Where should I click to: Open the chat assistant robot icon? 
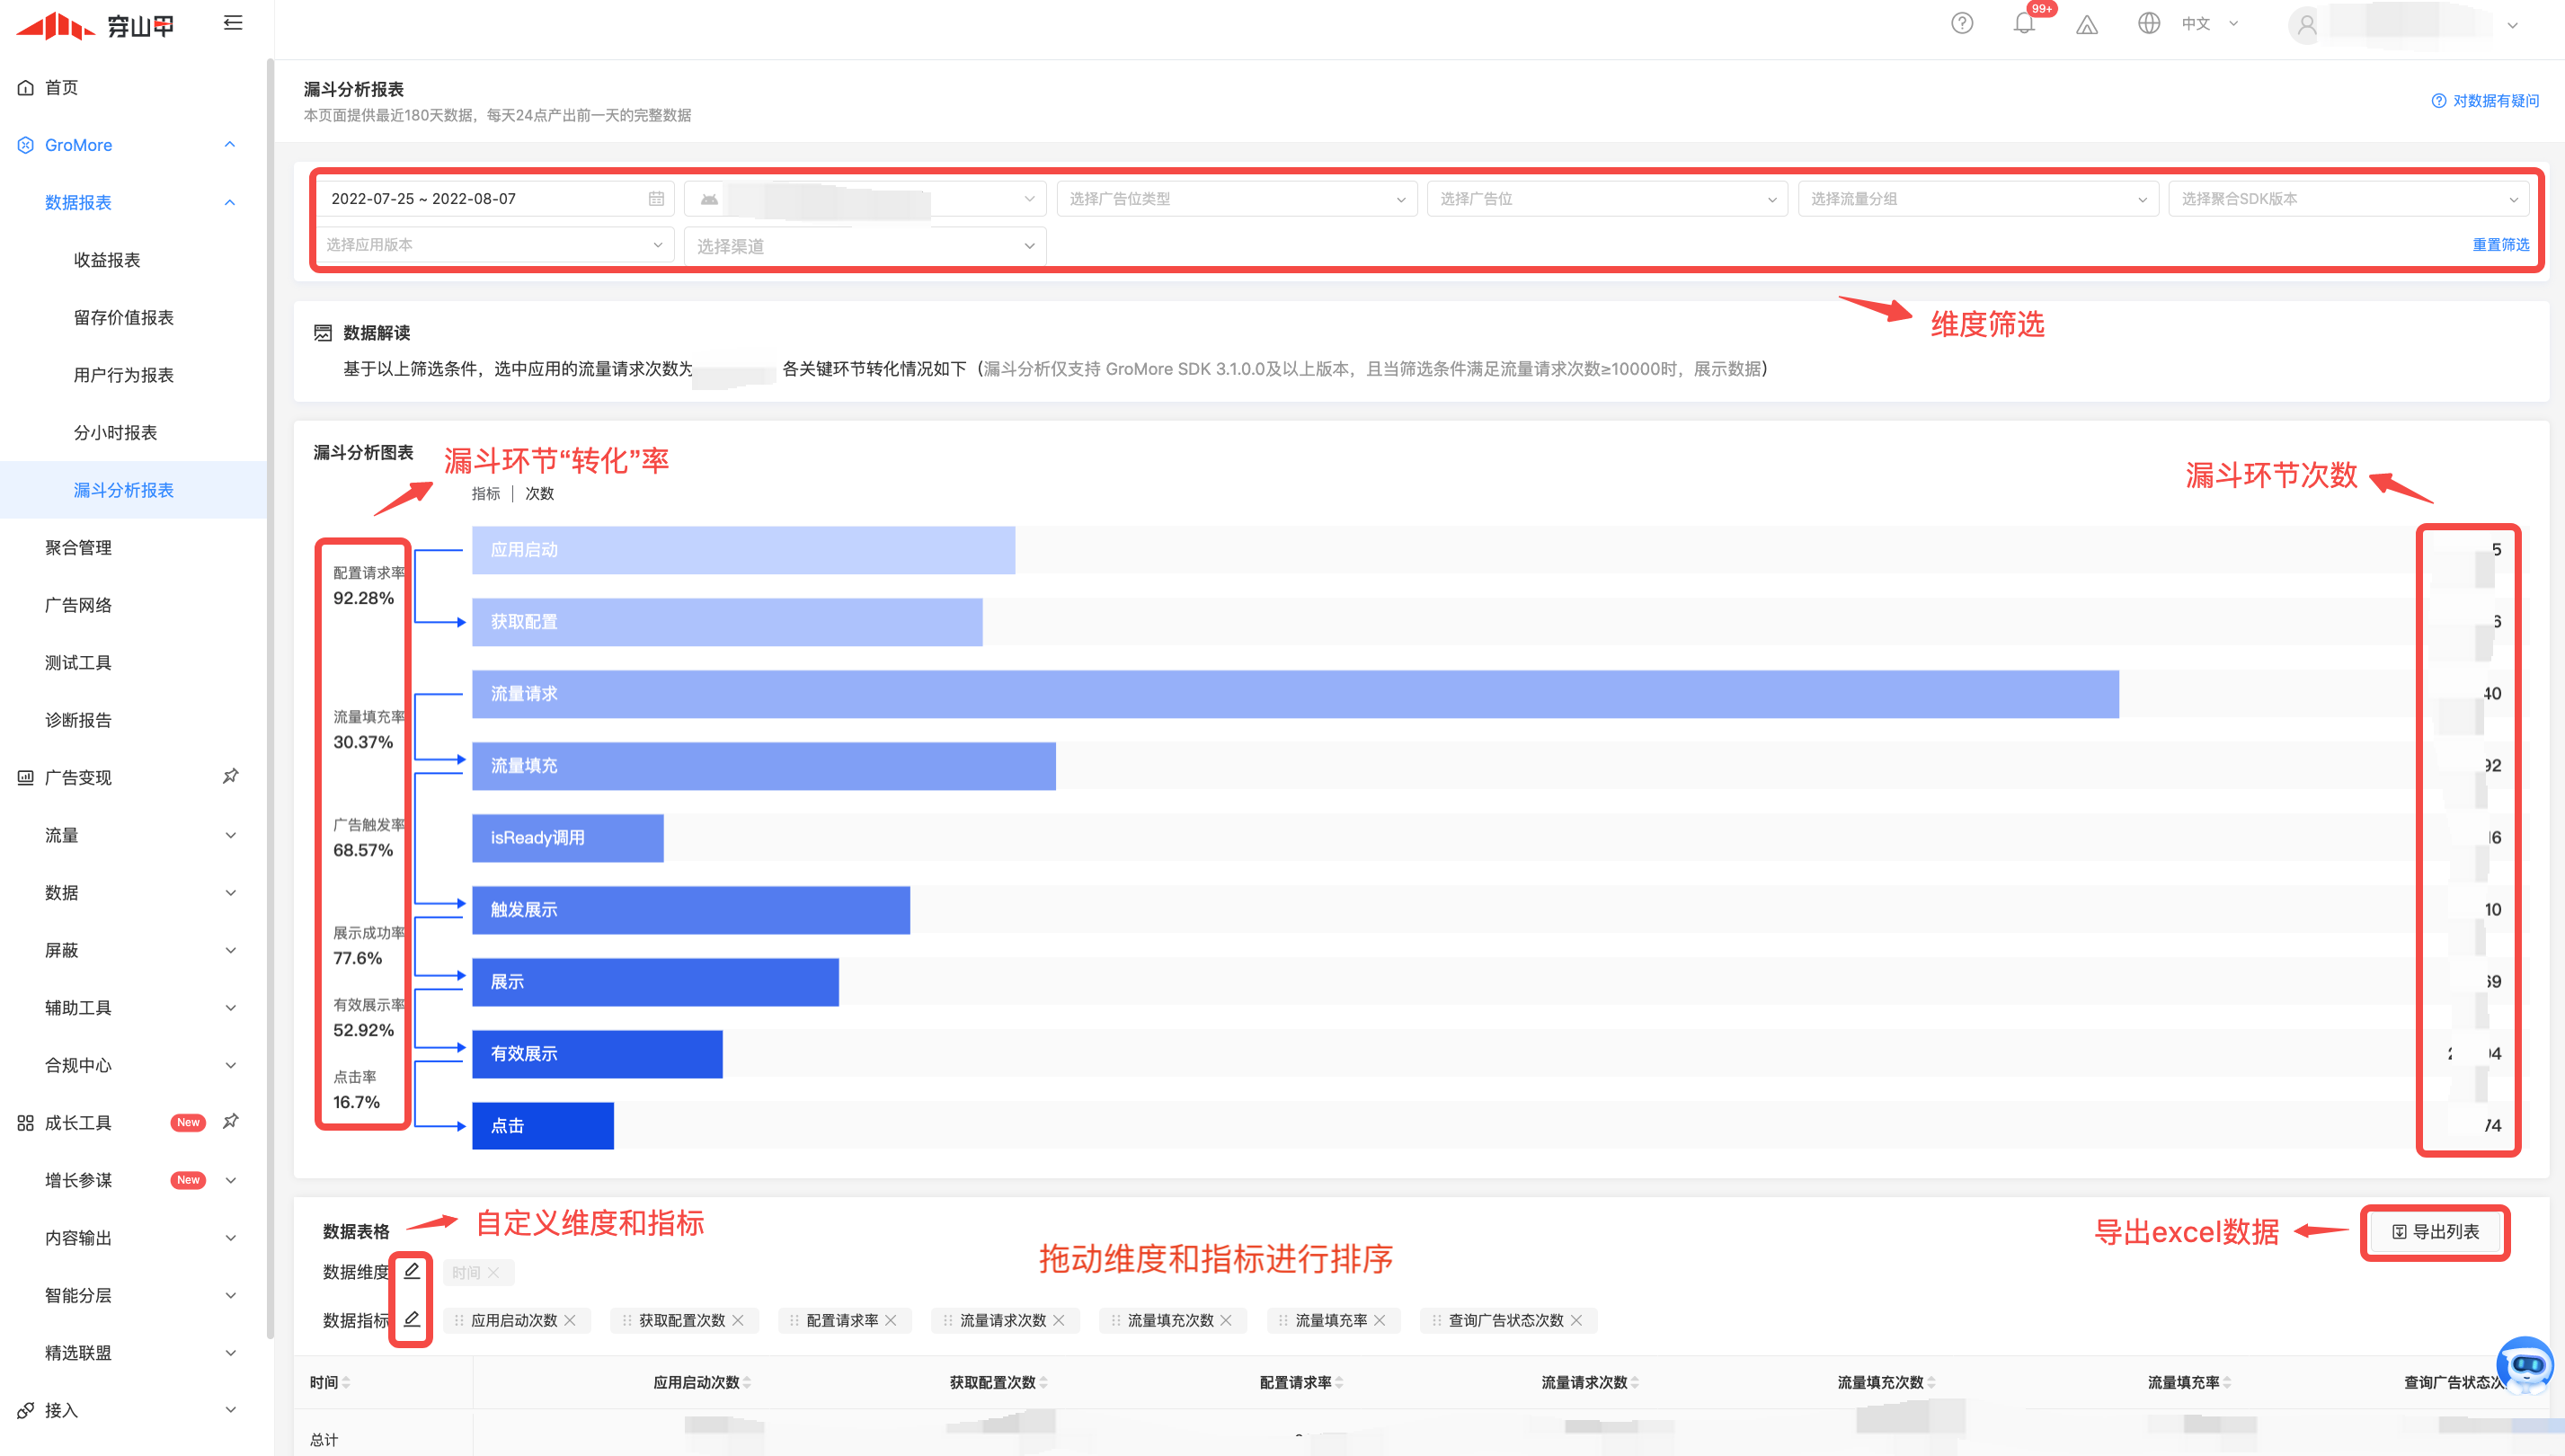(x=2524, y=1364)
